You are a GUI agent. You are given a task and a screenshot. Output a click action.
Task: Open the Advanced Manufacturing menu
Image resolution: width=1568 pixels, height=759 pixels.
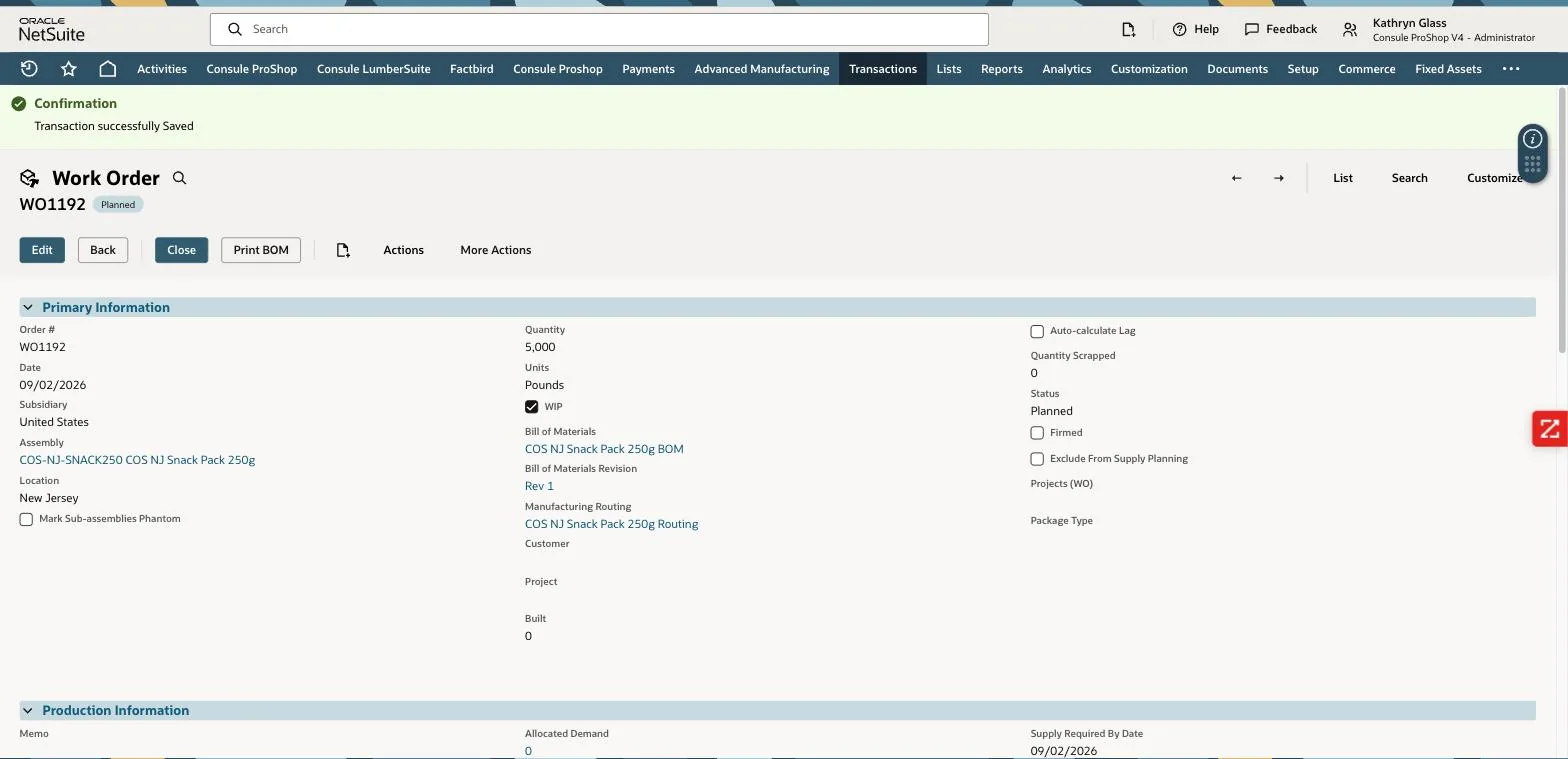pyautogui.click(x=762, y=69)
